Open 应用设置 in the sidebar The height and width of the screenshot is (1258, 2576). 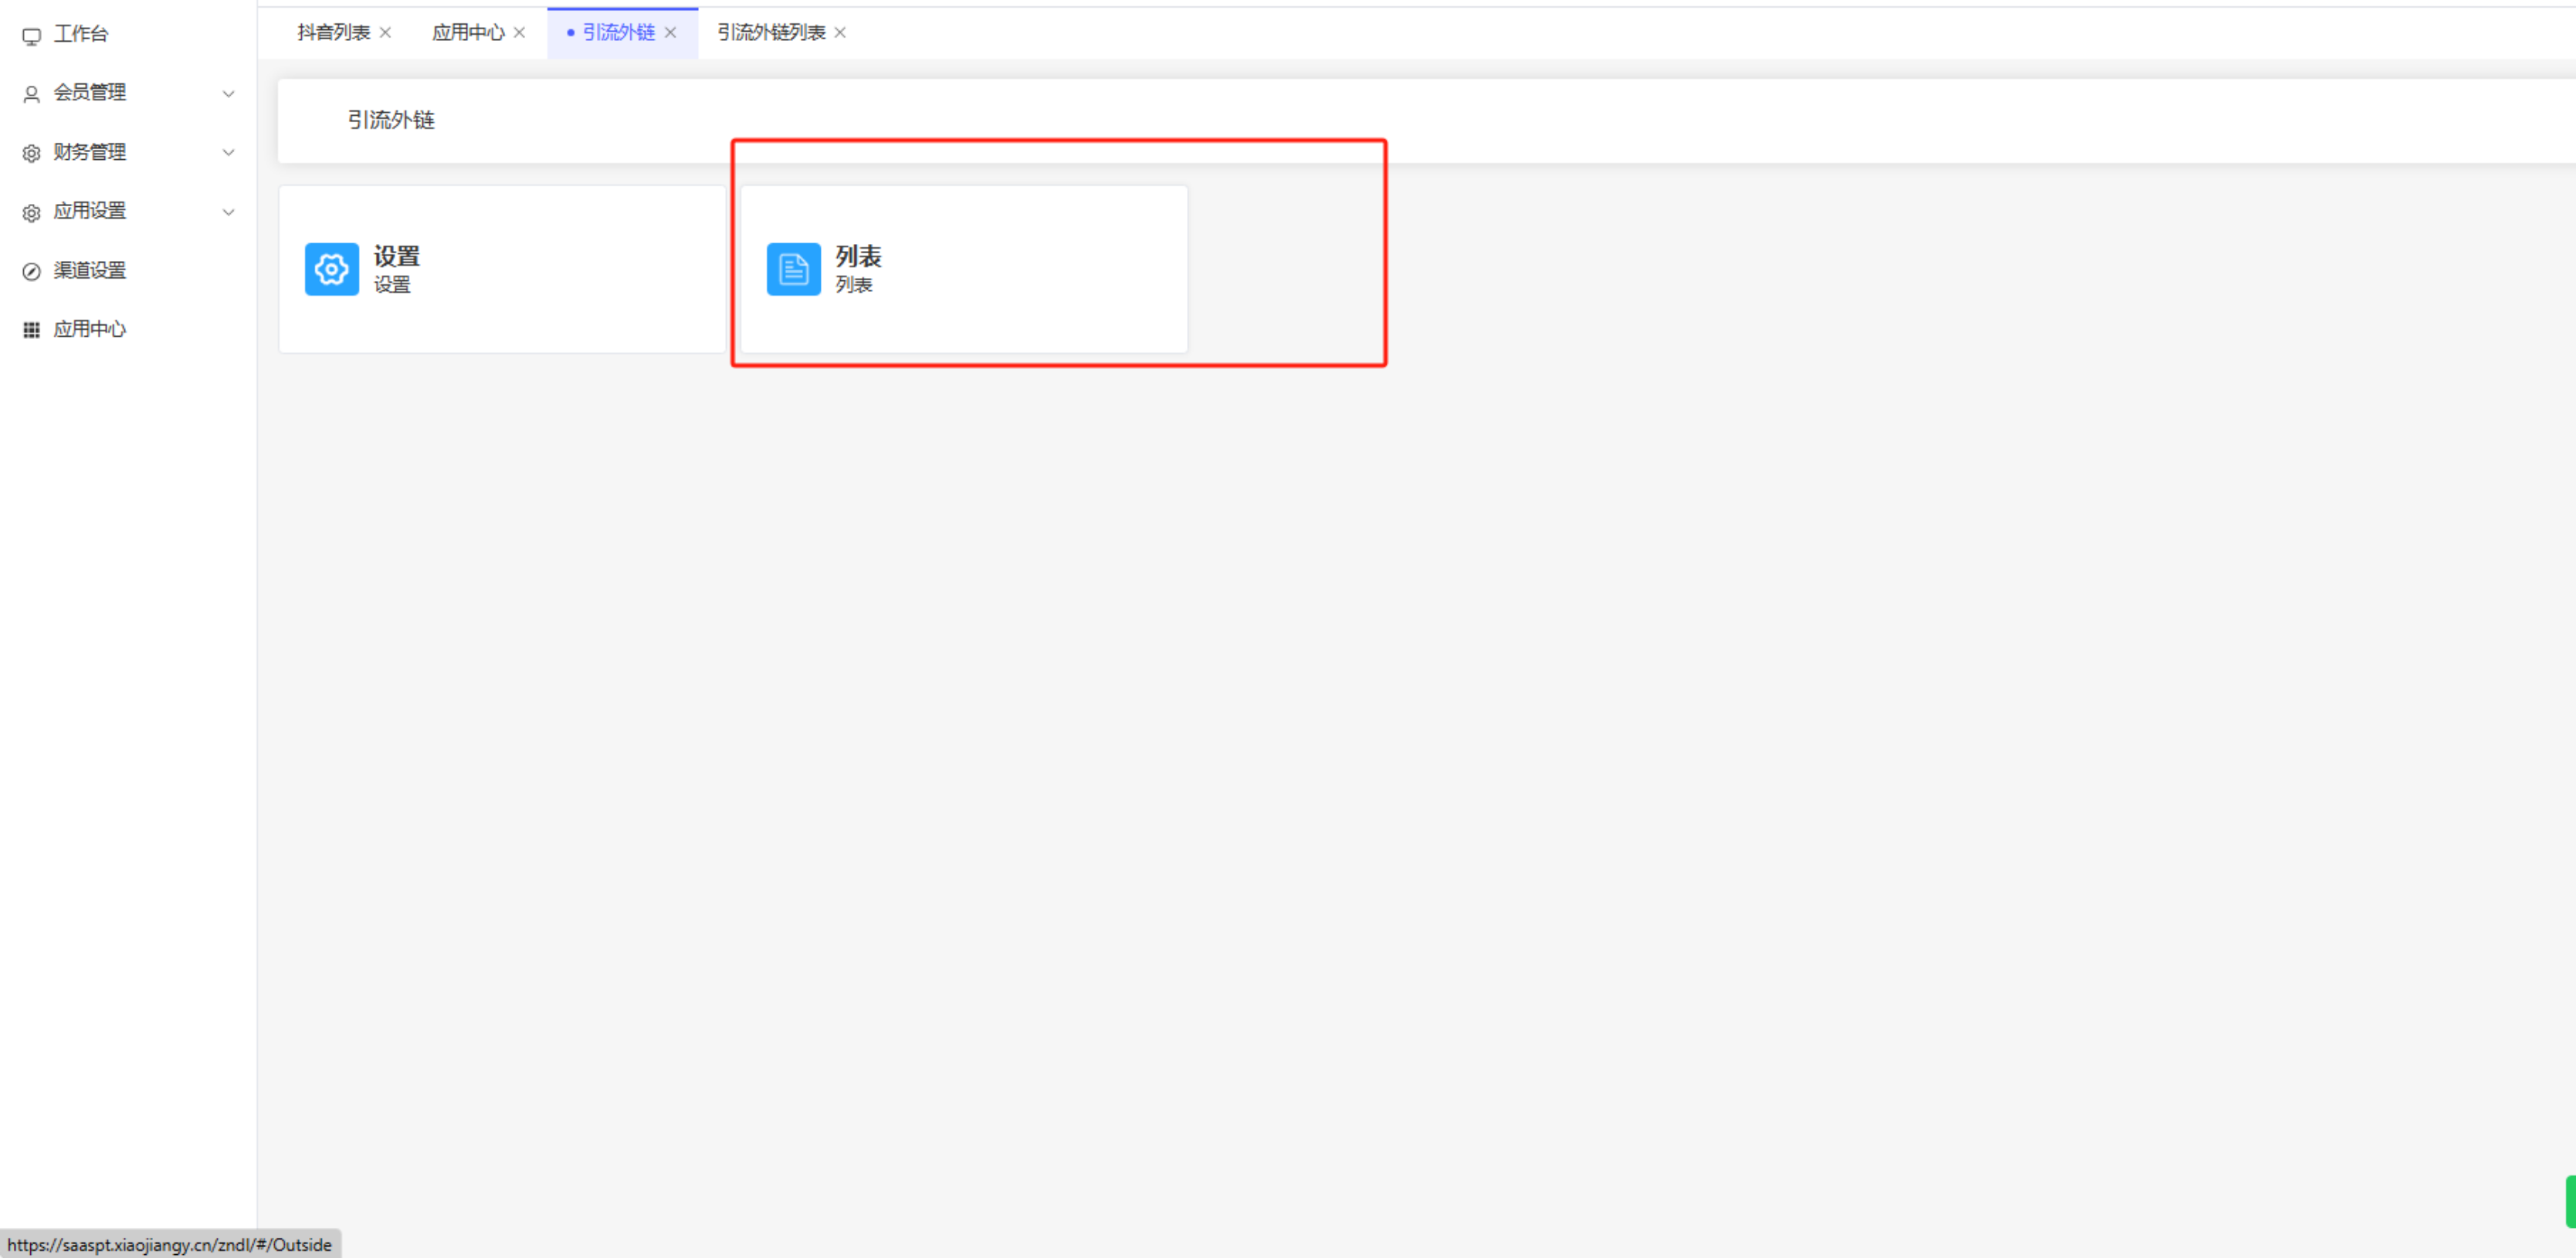(x=90, y=211)
